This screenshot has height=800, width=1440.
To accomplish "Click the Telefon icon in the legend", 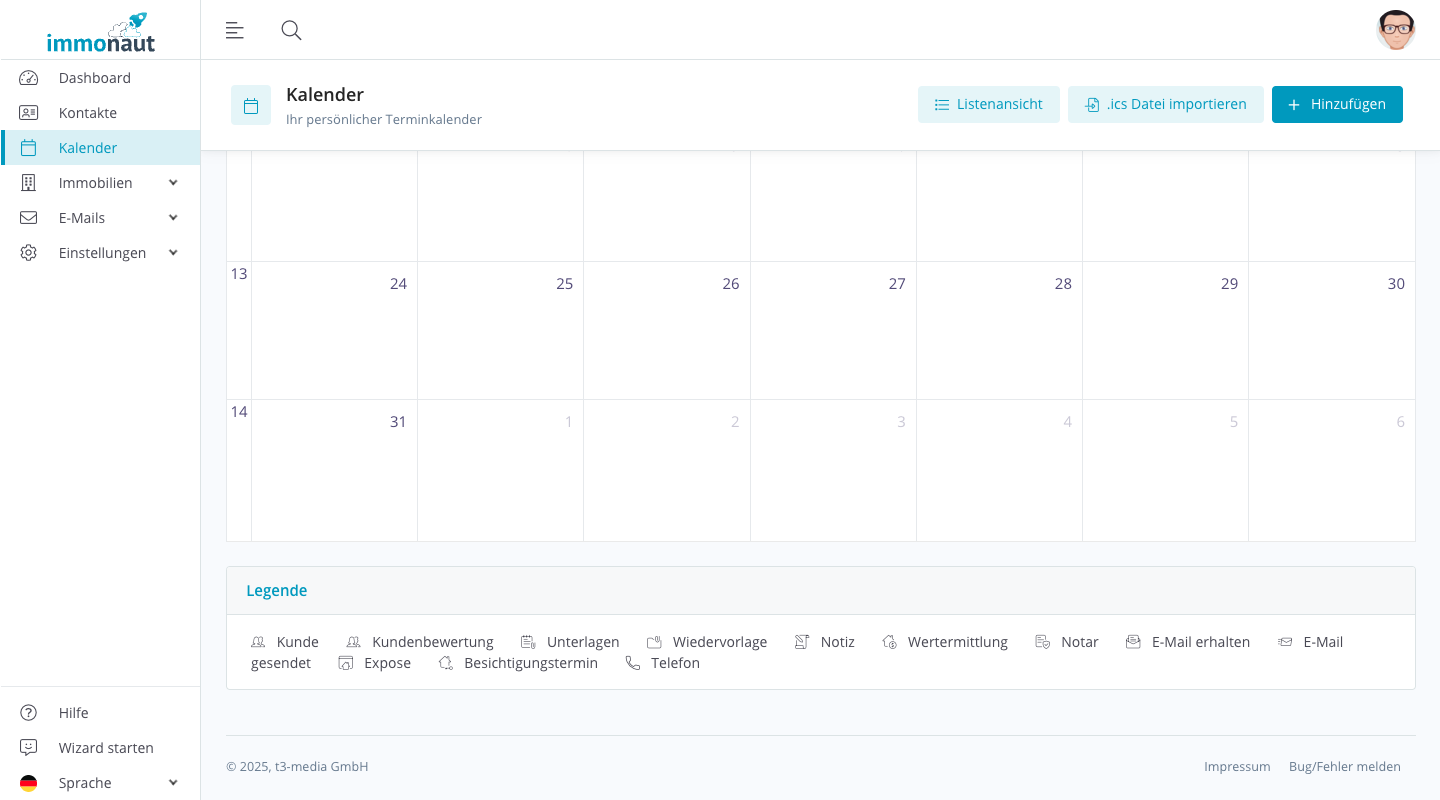I will coord(631,662).
